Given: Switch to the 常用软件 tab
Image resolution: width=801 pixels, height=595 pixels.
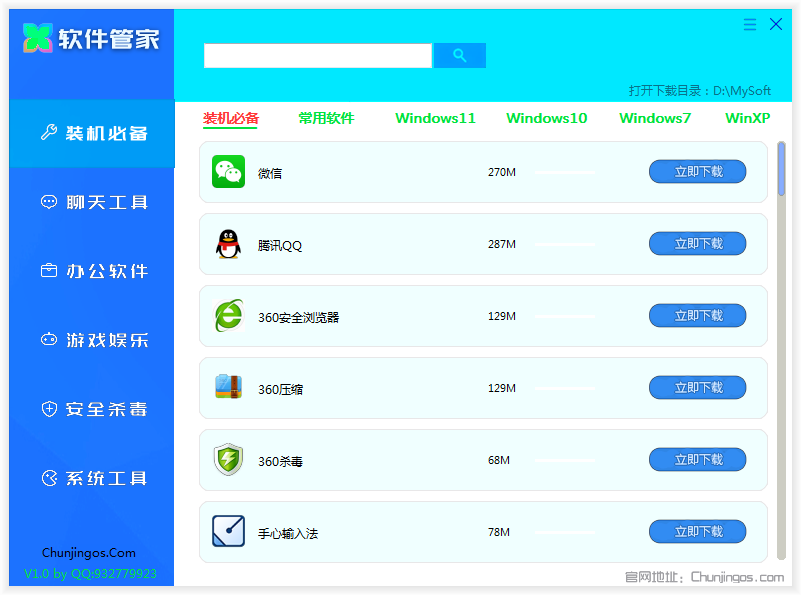Looking at the screenshot, I should point(326,118).
